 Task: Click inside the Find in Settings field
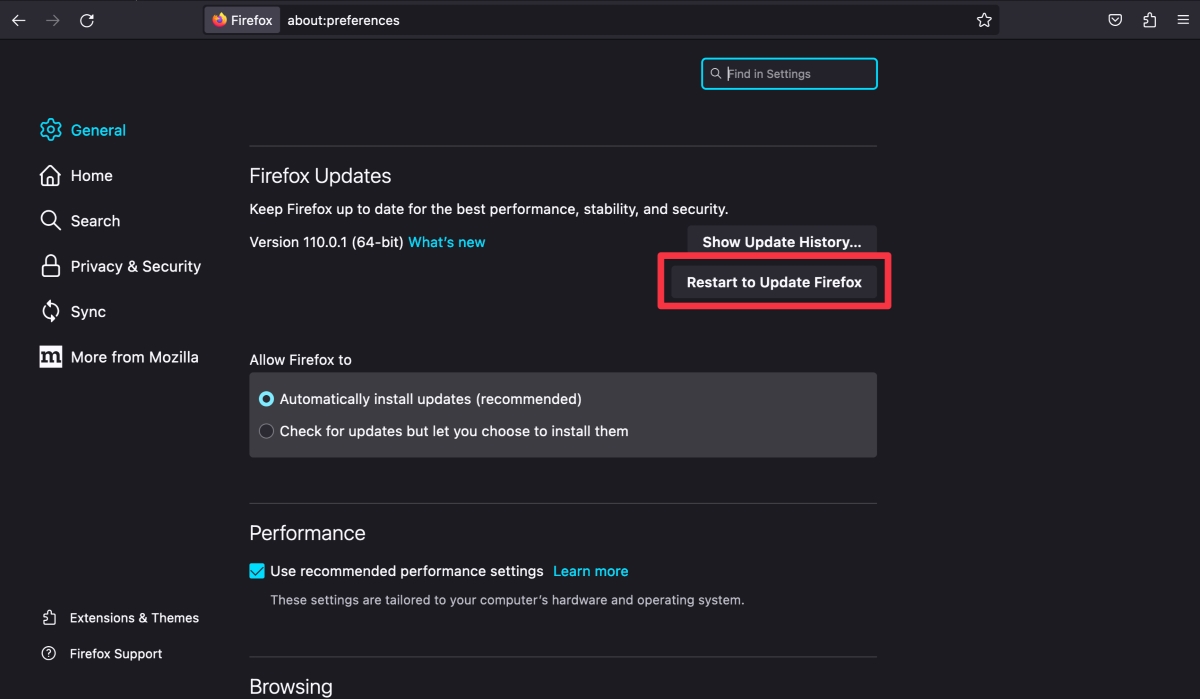[789, 73]
